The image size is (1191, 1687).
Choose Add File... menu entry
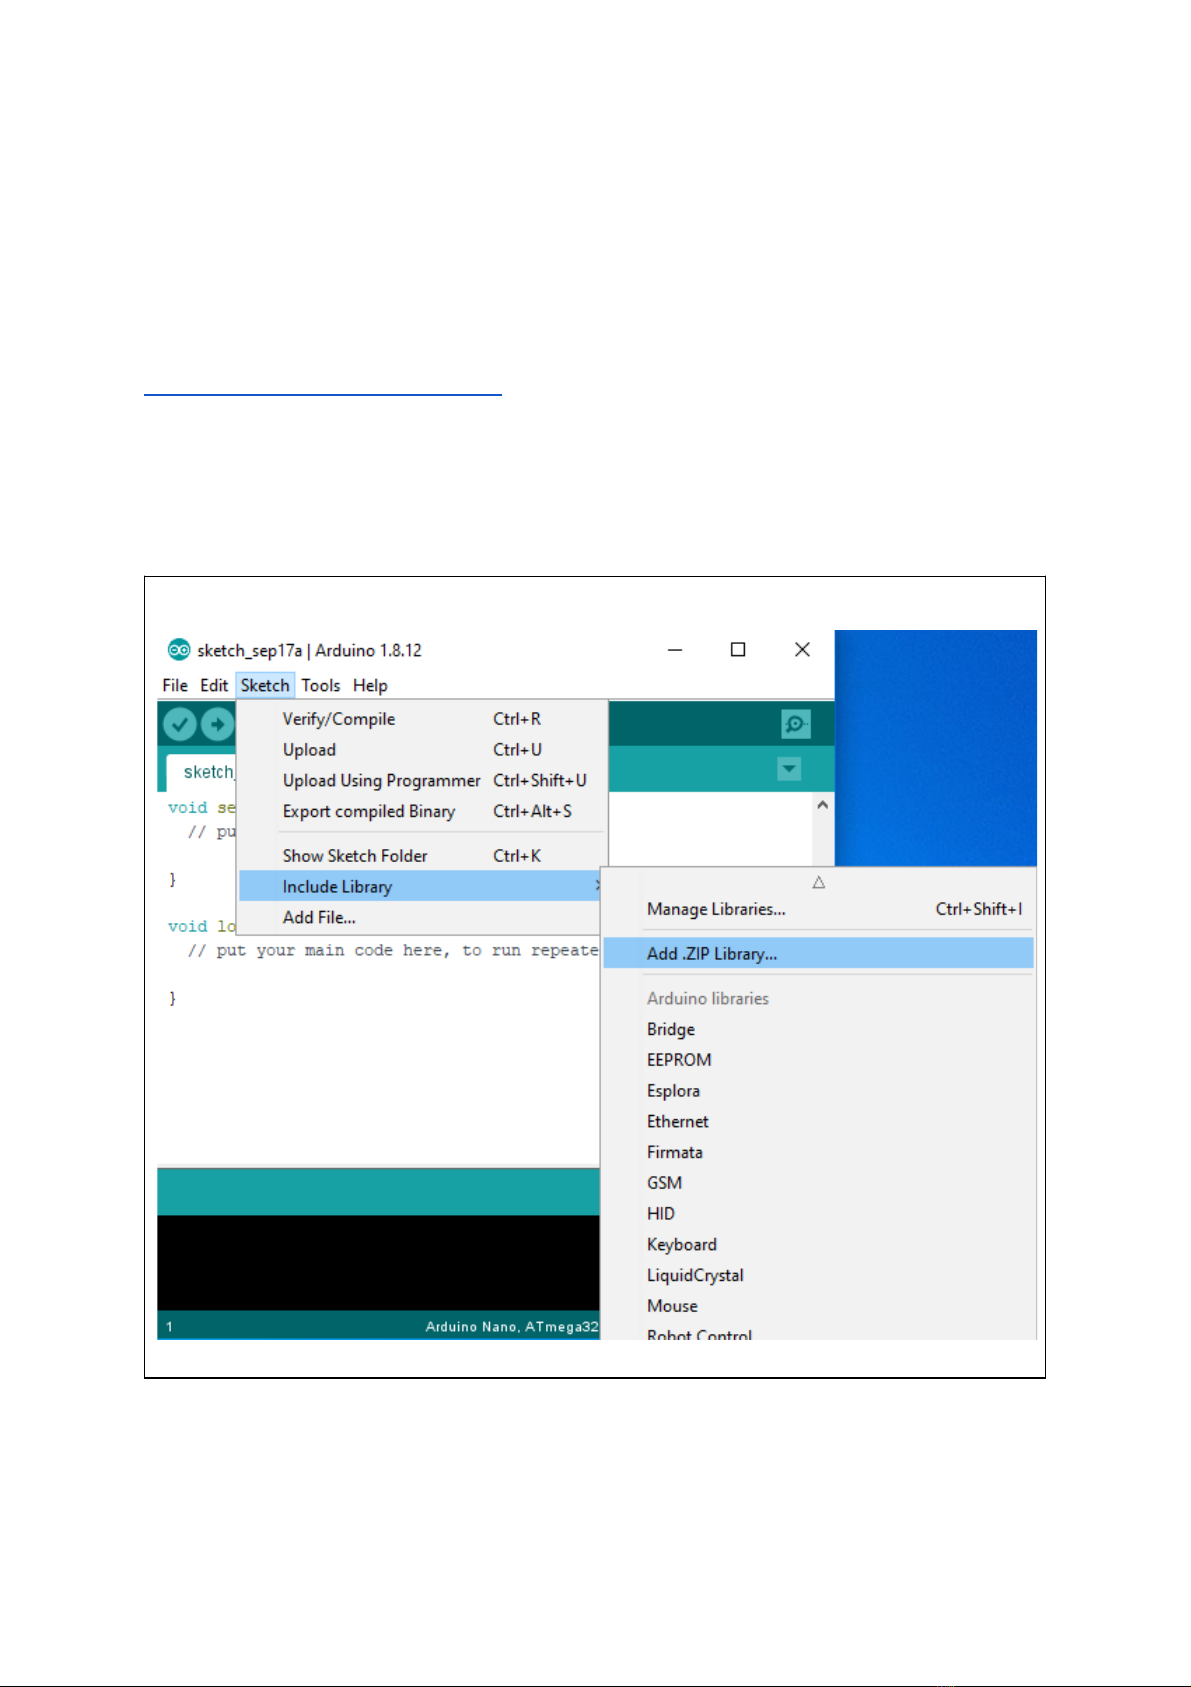point(421,918)
